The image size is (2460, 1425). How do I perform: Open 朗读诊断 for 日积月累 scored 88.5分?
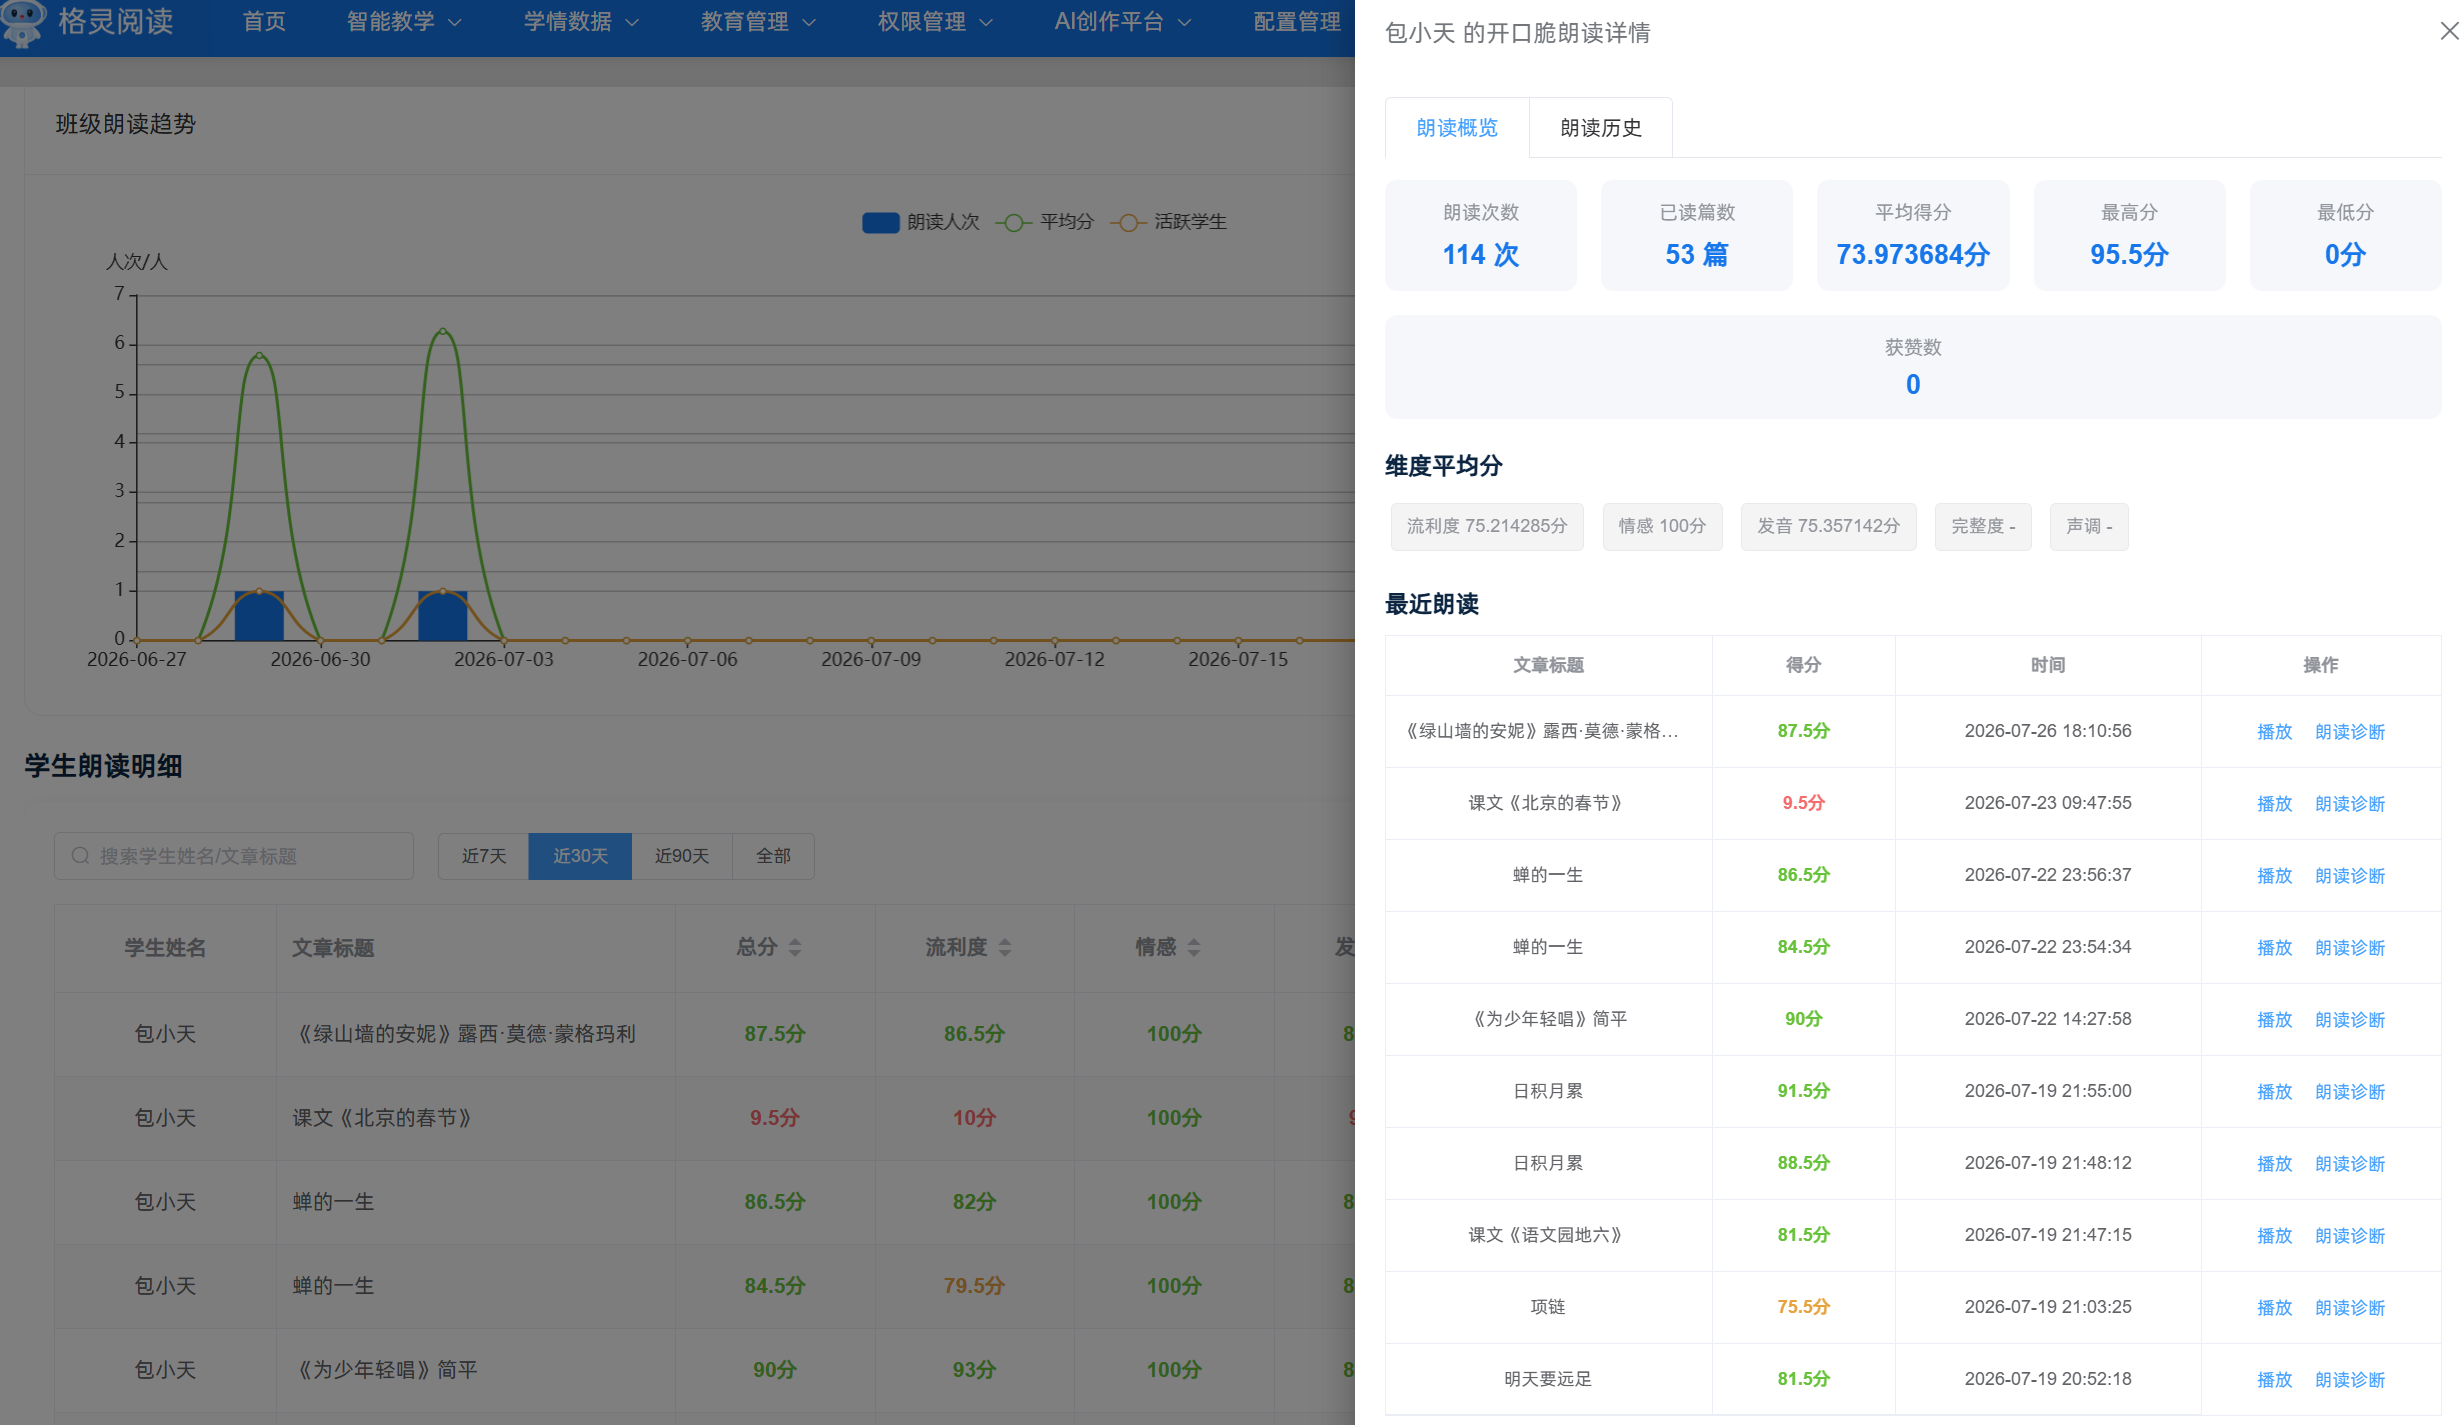pyautogui.click(x=2350, y=1164)
